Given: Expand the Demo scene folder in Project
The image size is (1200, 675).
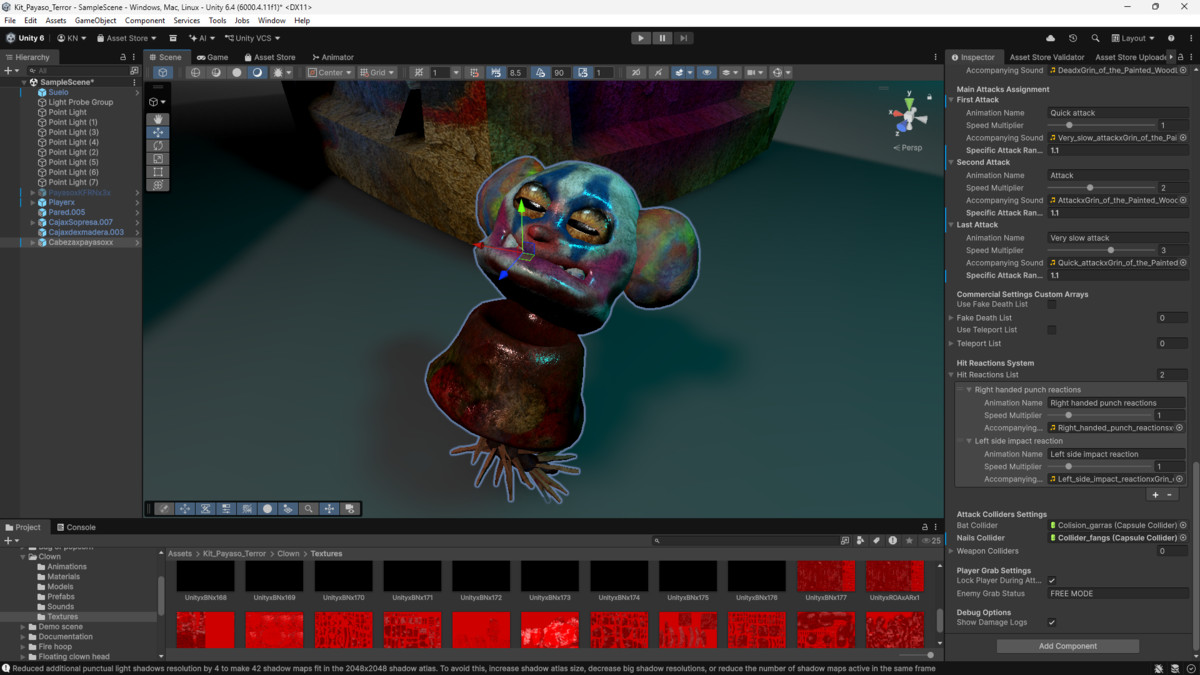Looking at the screenshot, I should [x=23, y=627].
